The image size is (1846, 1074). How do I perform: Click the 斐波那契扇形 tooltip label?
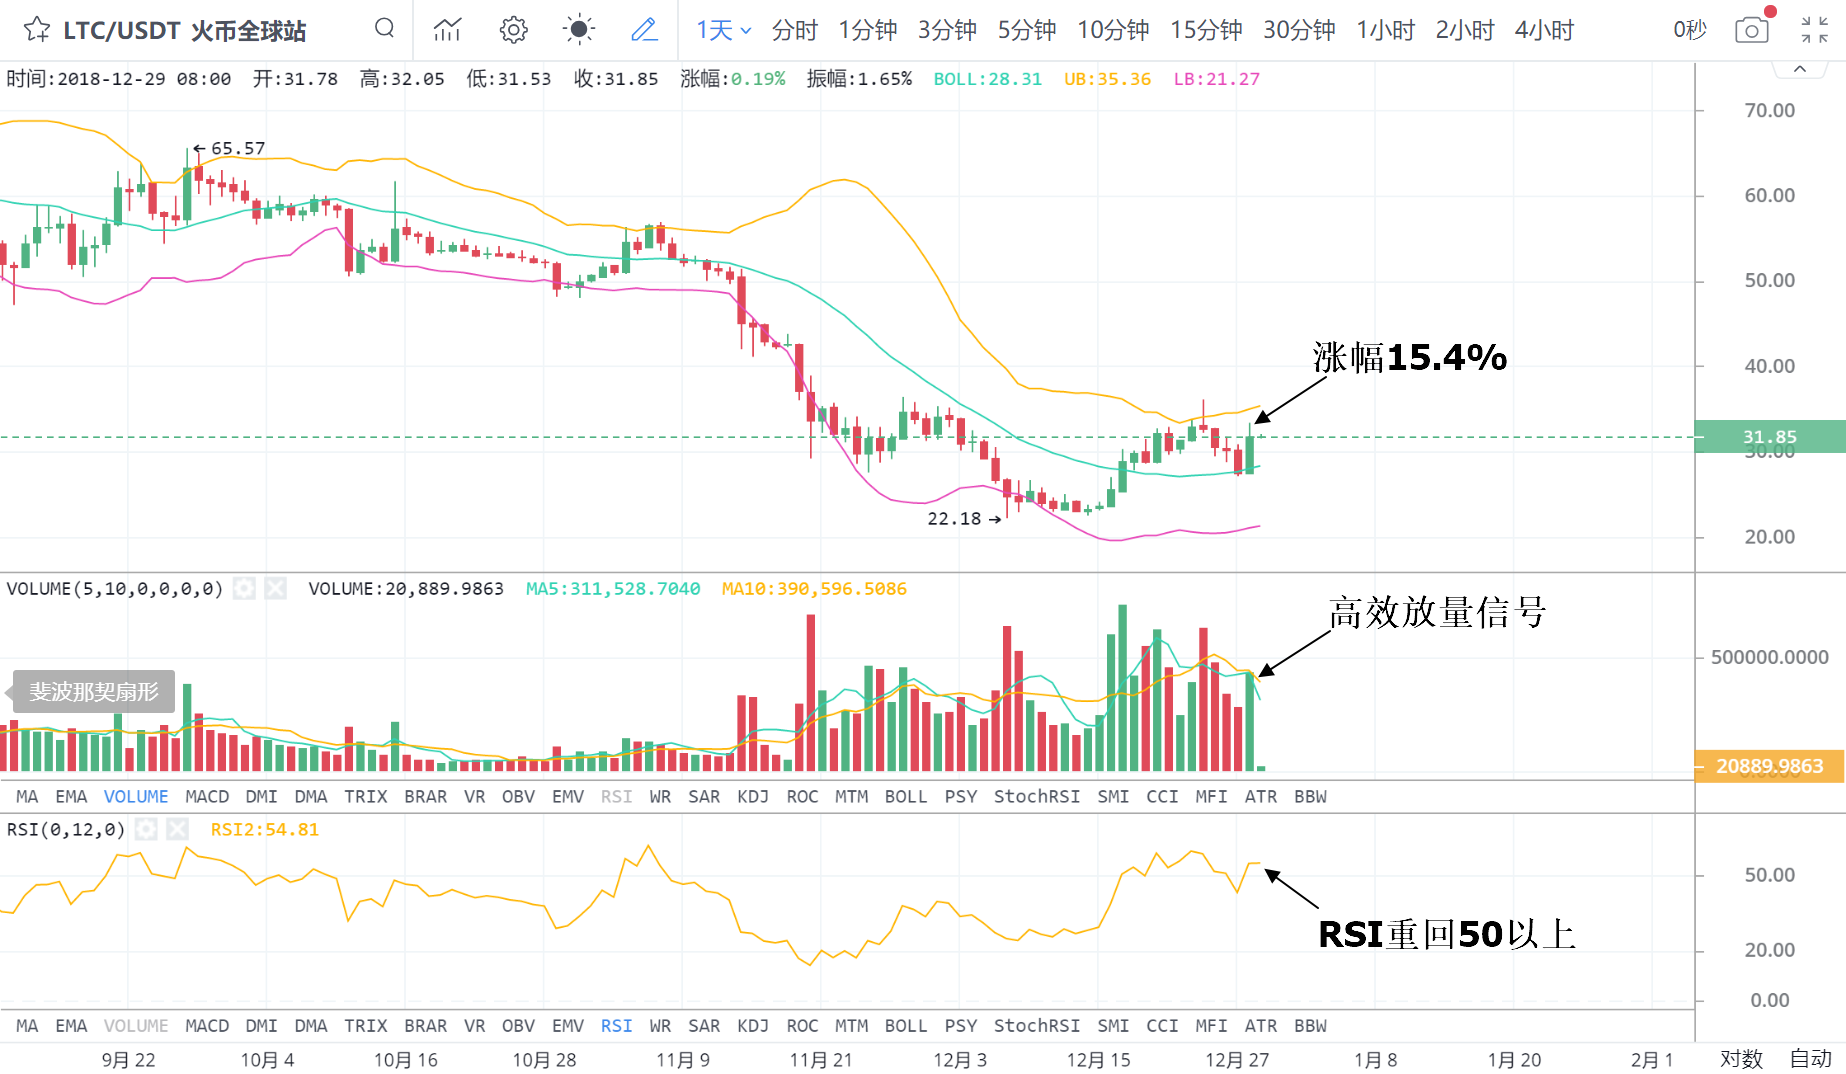click(x=93, y=691)
